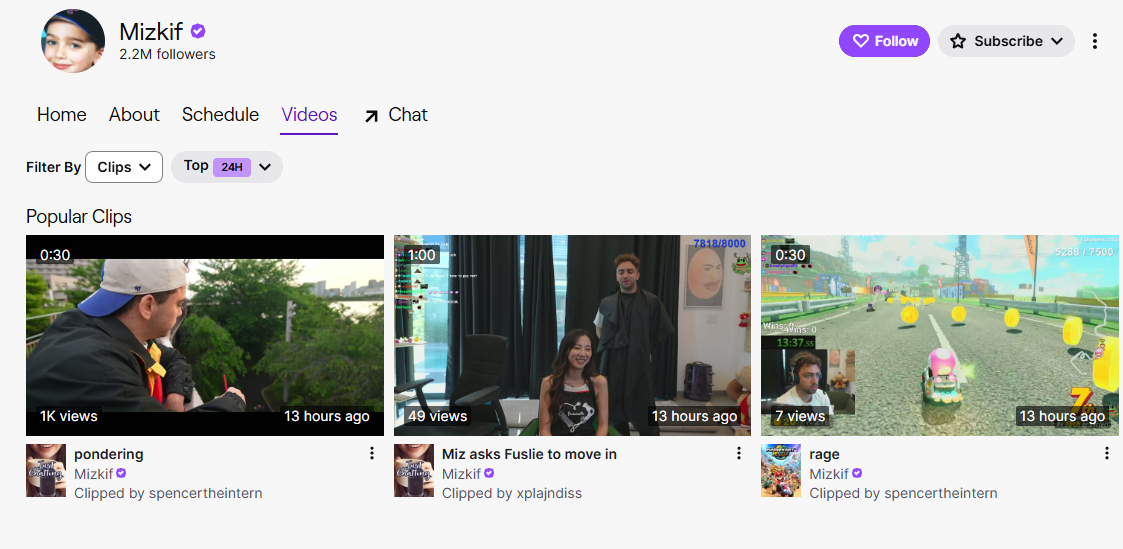Pop out the Chat tab
This screenshot has height=549, width=1123.
[395, 115]
